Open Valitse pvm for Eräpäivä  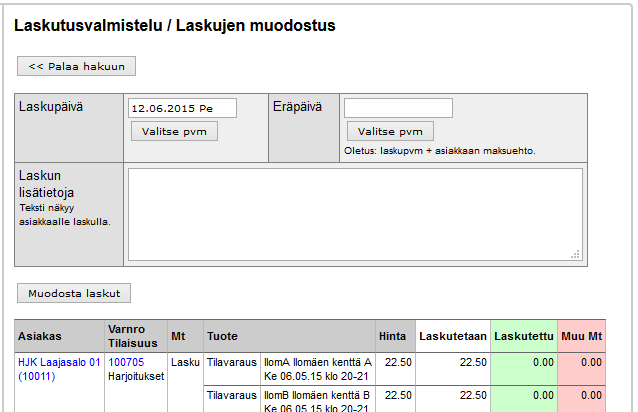[390, 131]
